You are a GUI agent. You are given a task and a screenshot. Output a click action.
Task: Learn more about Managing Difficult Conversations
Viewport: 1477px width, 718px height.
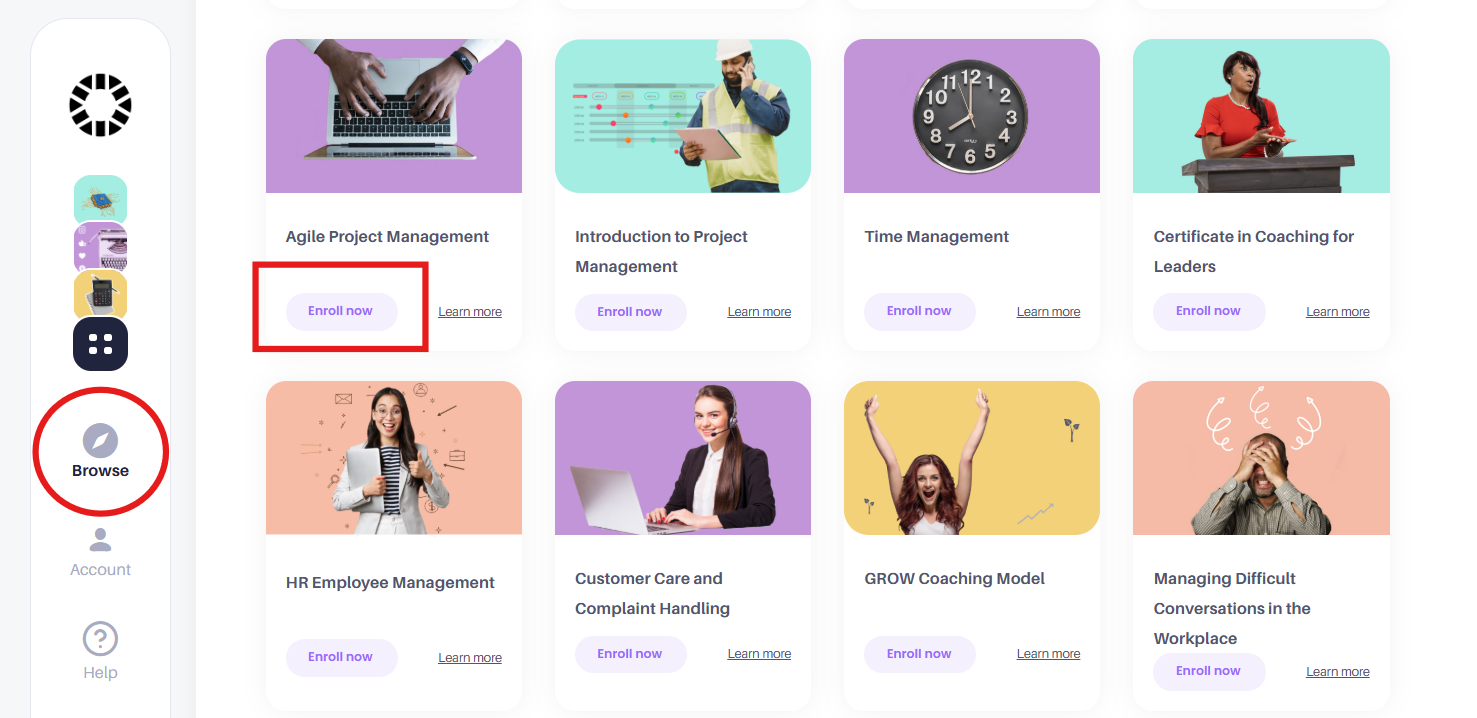tap(1338, 672)
